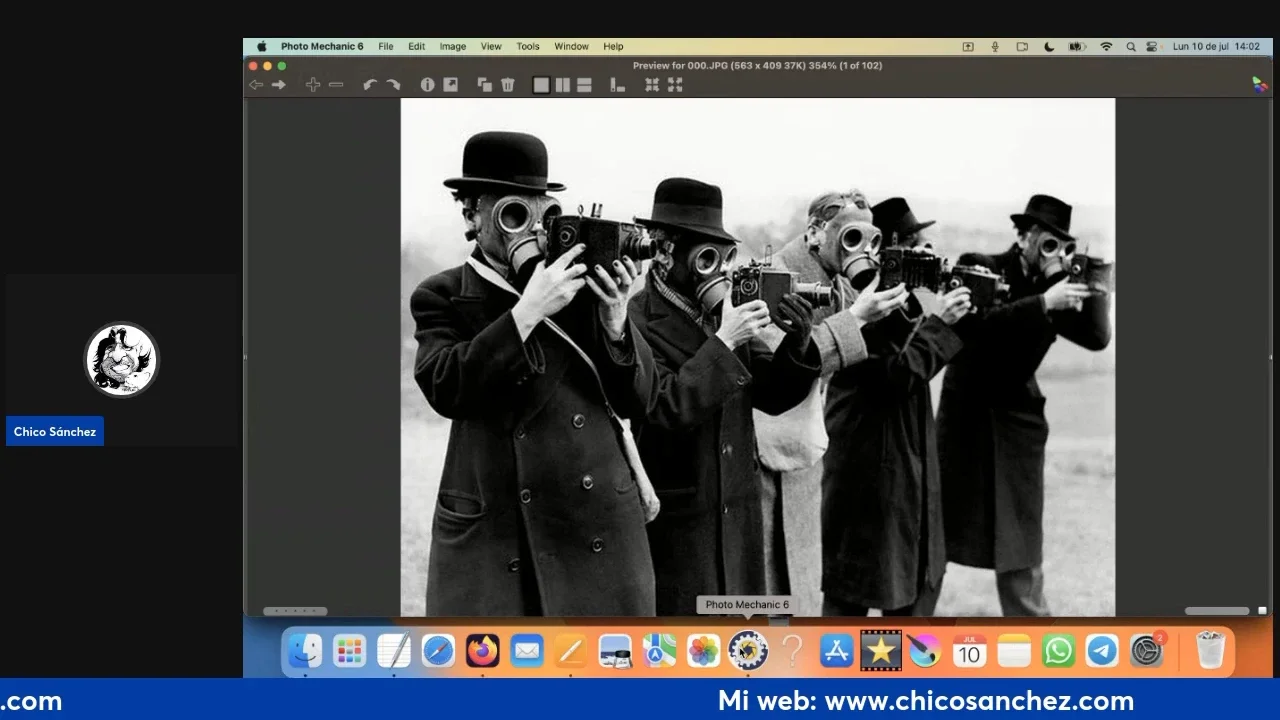Expand the View menu
The height and width of the screenshot is (720, 1280).
491,46
